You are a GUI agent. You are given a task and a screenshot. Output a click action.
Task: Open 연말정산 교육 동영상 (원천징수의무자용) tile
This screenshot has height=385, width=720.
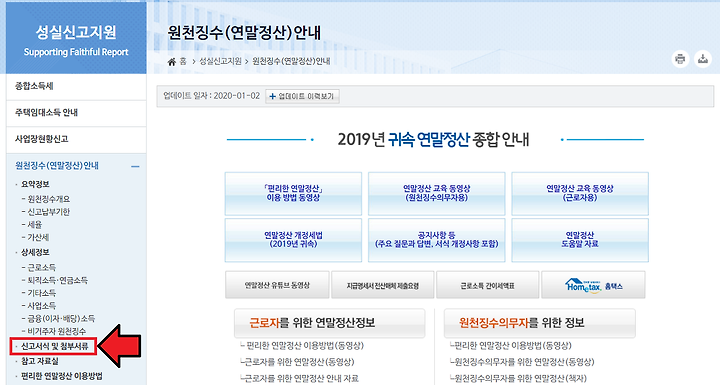pyautogui.click(x=437, y=193)
